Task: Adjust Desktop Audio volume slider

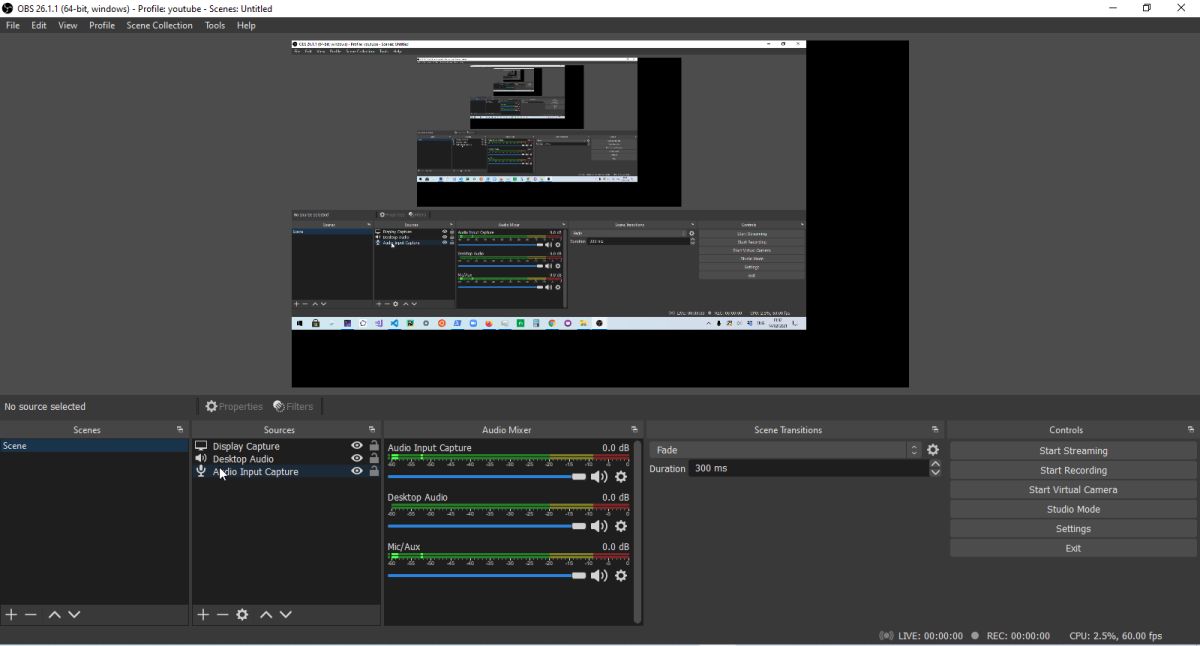Action: [486, 526]
